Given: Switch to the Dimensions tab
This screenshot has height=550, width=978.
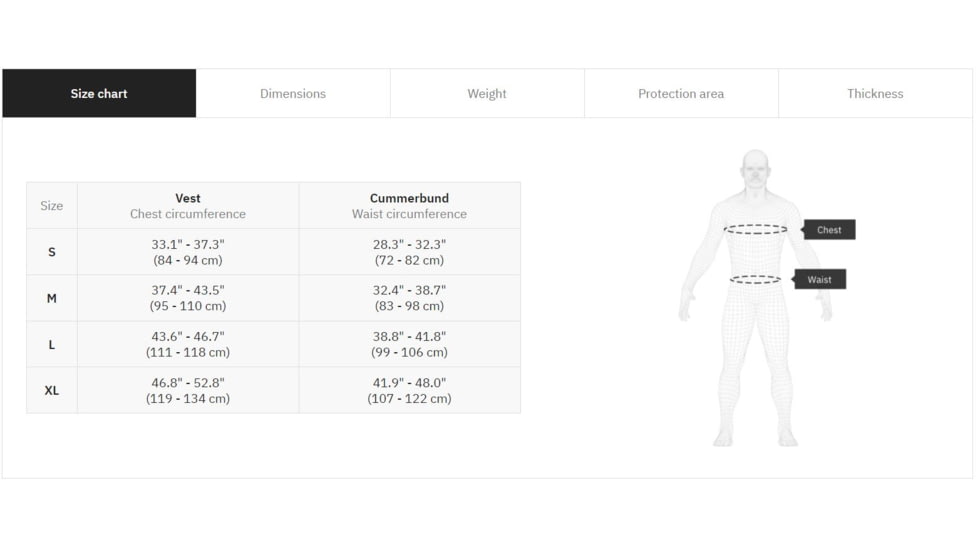Looking at the screenshot, I should [293, 94].
